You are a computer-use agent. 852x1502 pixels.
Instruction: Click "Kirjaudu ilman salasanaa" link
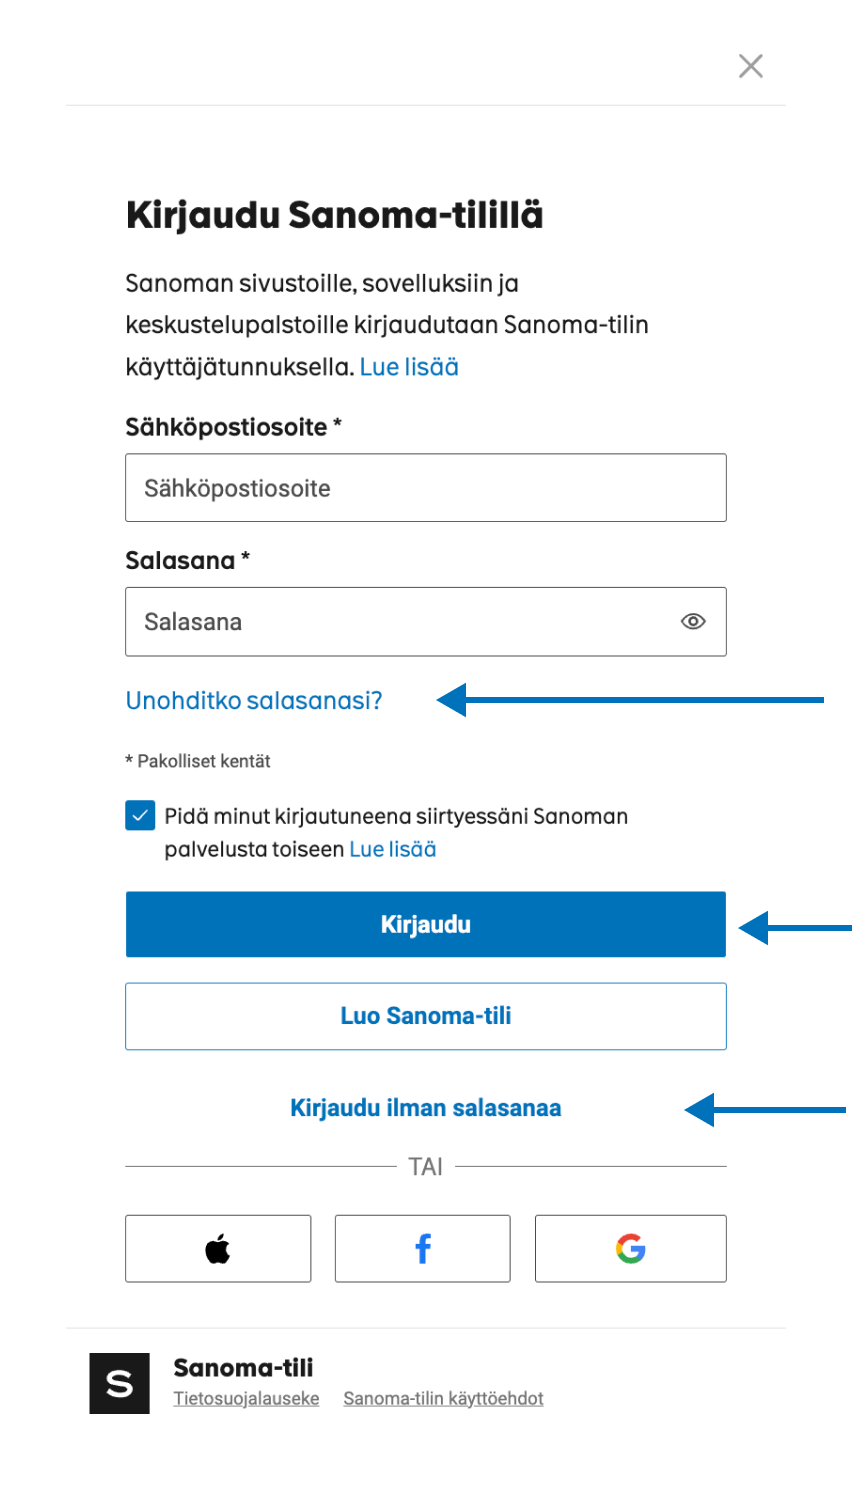[x=425, y=1107]
